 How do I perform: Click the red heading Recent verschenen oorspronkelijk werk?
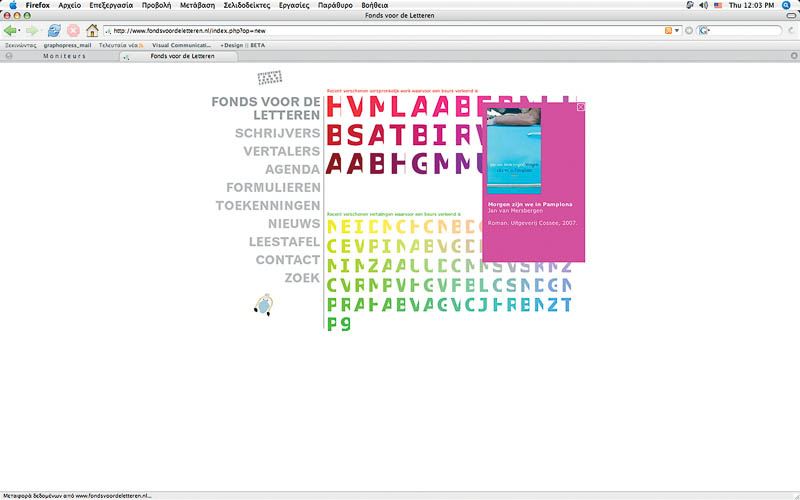click(x=403, y=91)
